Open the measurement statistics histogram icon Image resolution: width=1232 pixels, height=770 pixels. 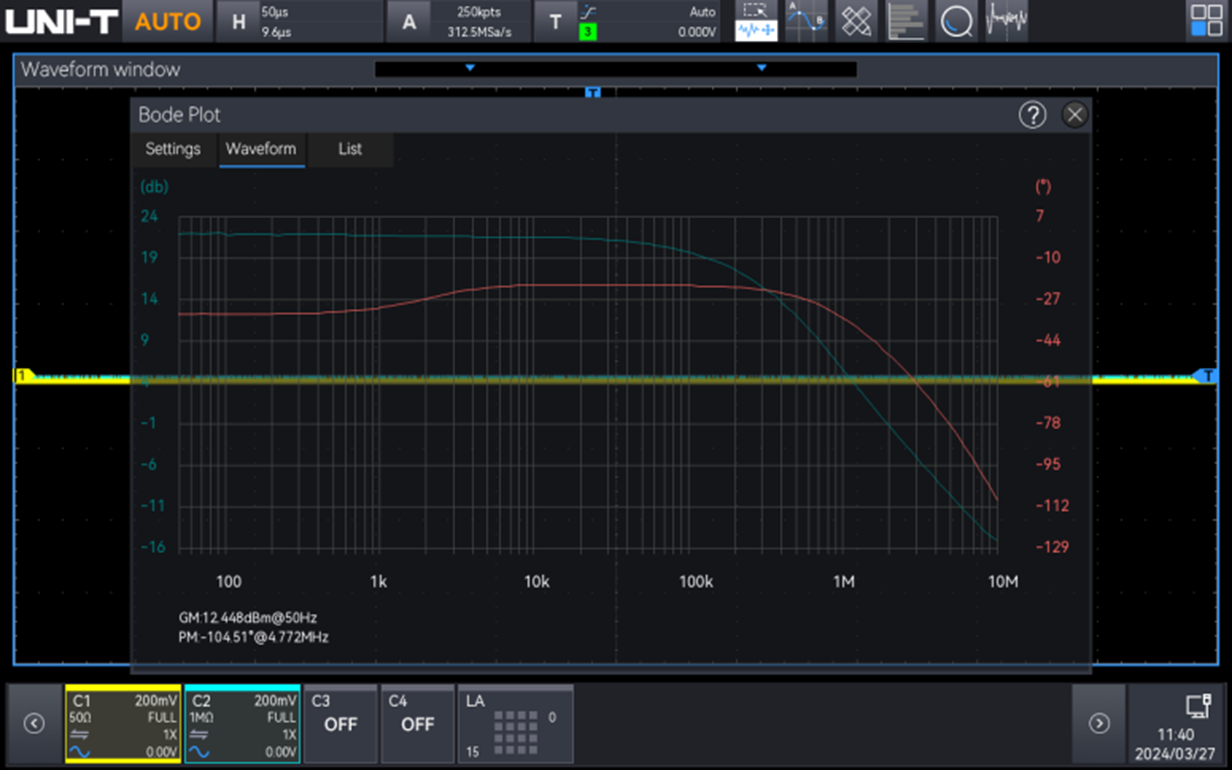pyautogui.click(x=906, y=21)
